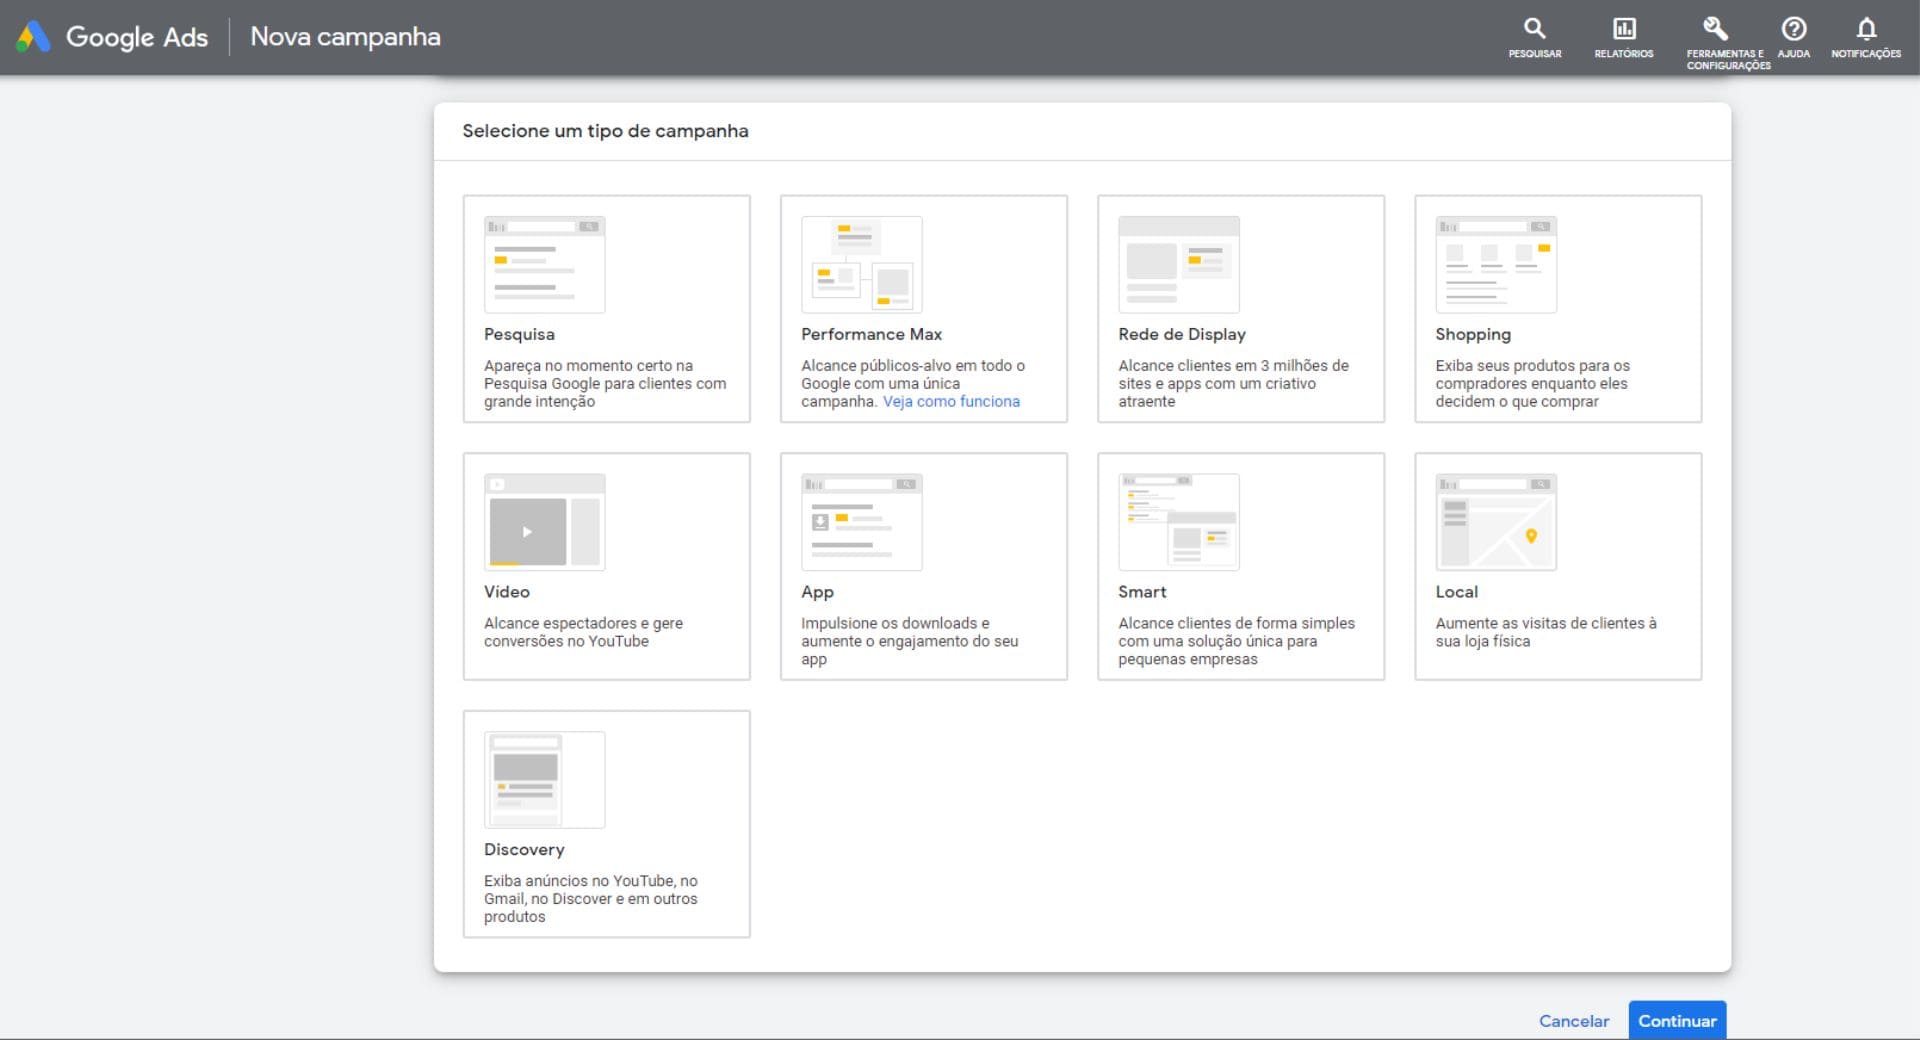Select the Local campaign map illustration
Image resolution: width=1920 pixels, height=1040 pixels.
point(1495,522)
